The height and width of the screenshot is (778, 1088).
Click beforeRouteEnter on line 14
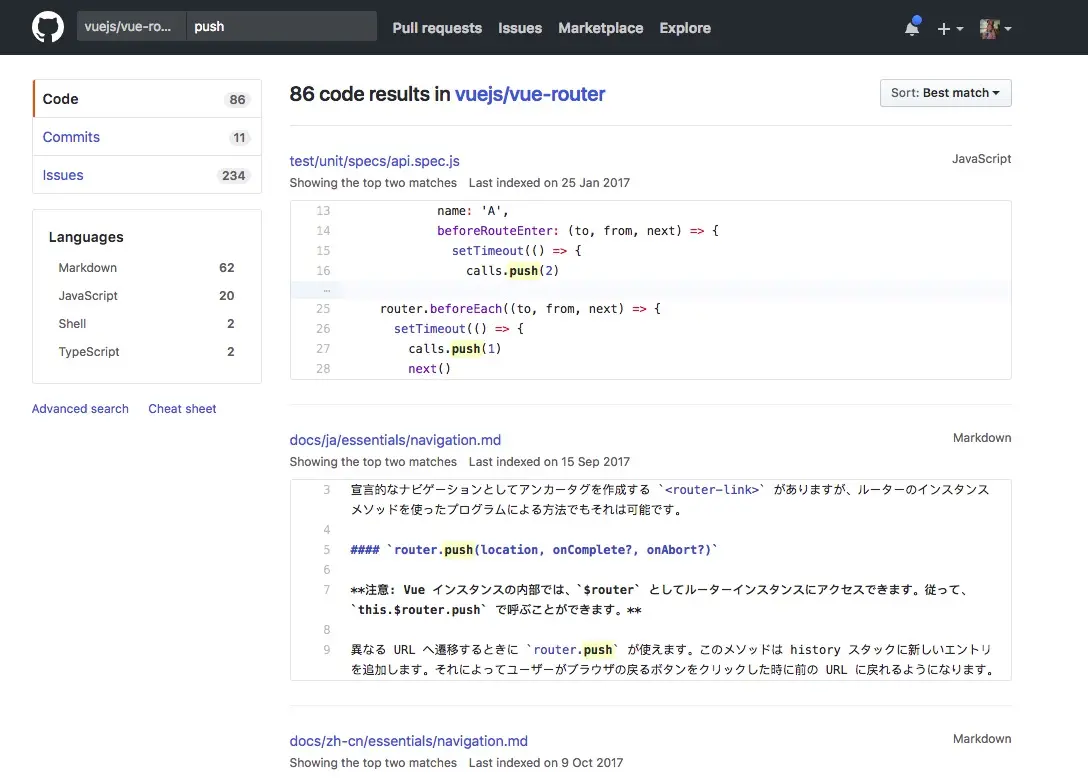pyautogui.click(x=495, y=230)
